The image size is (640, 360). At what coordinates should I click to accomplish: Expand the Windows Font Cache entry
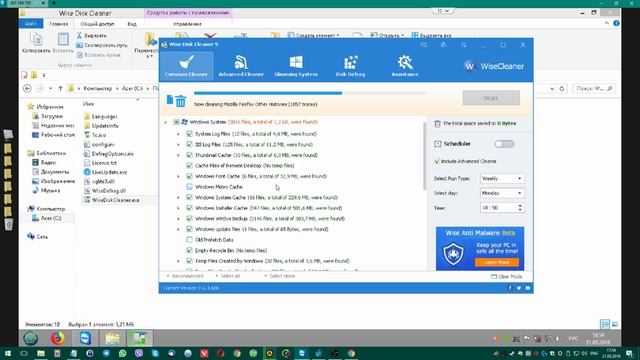pos(178,176)
